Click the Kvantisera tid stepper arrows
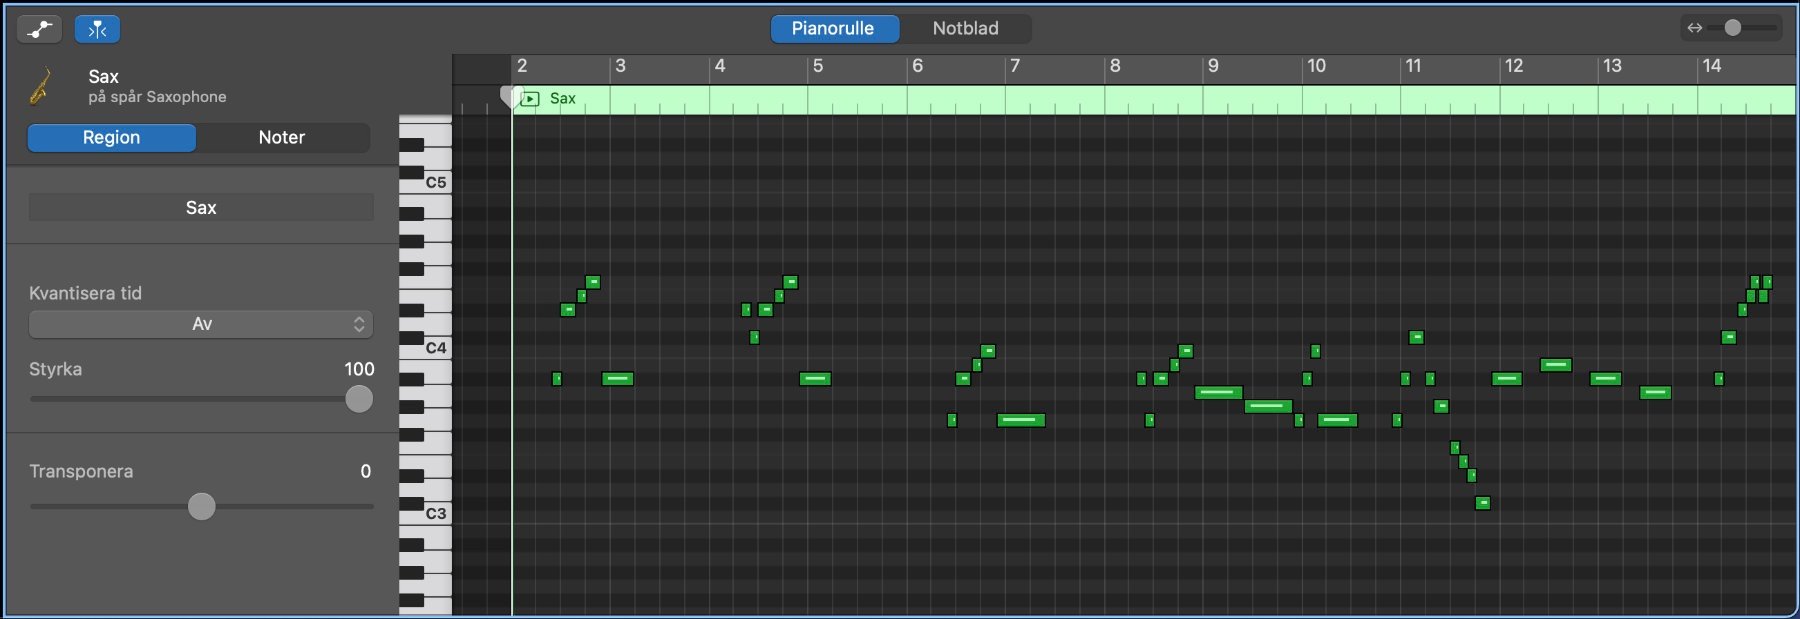The image size is (1800, 619). [359, 324]
